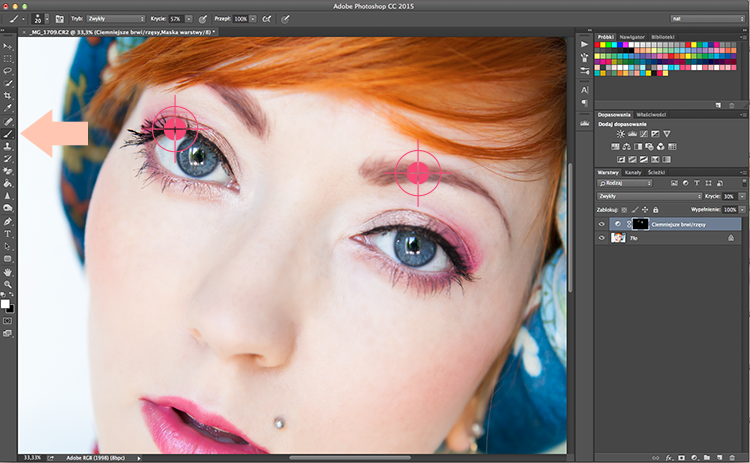Toggle pressure for size button
The image size is (750, 463).
(x=285, y=19)
